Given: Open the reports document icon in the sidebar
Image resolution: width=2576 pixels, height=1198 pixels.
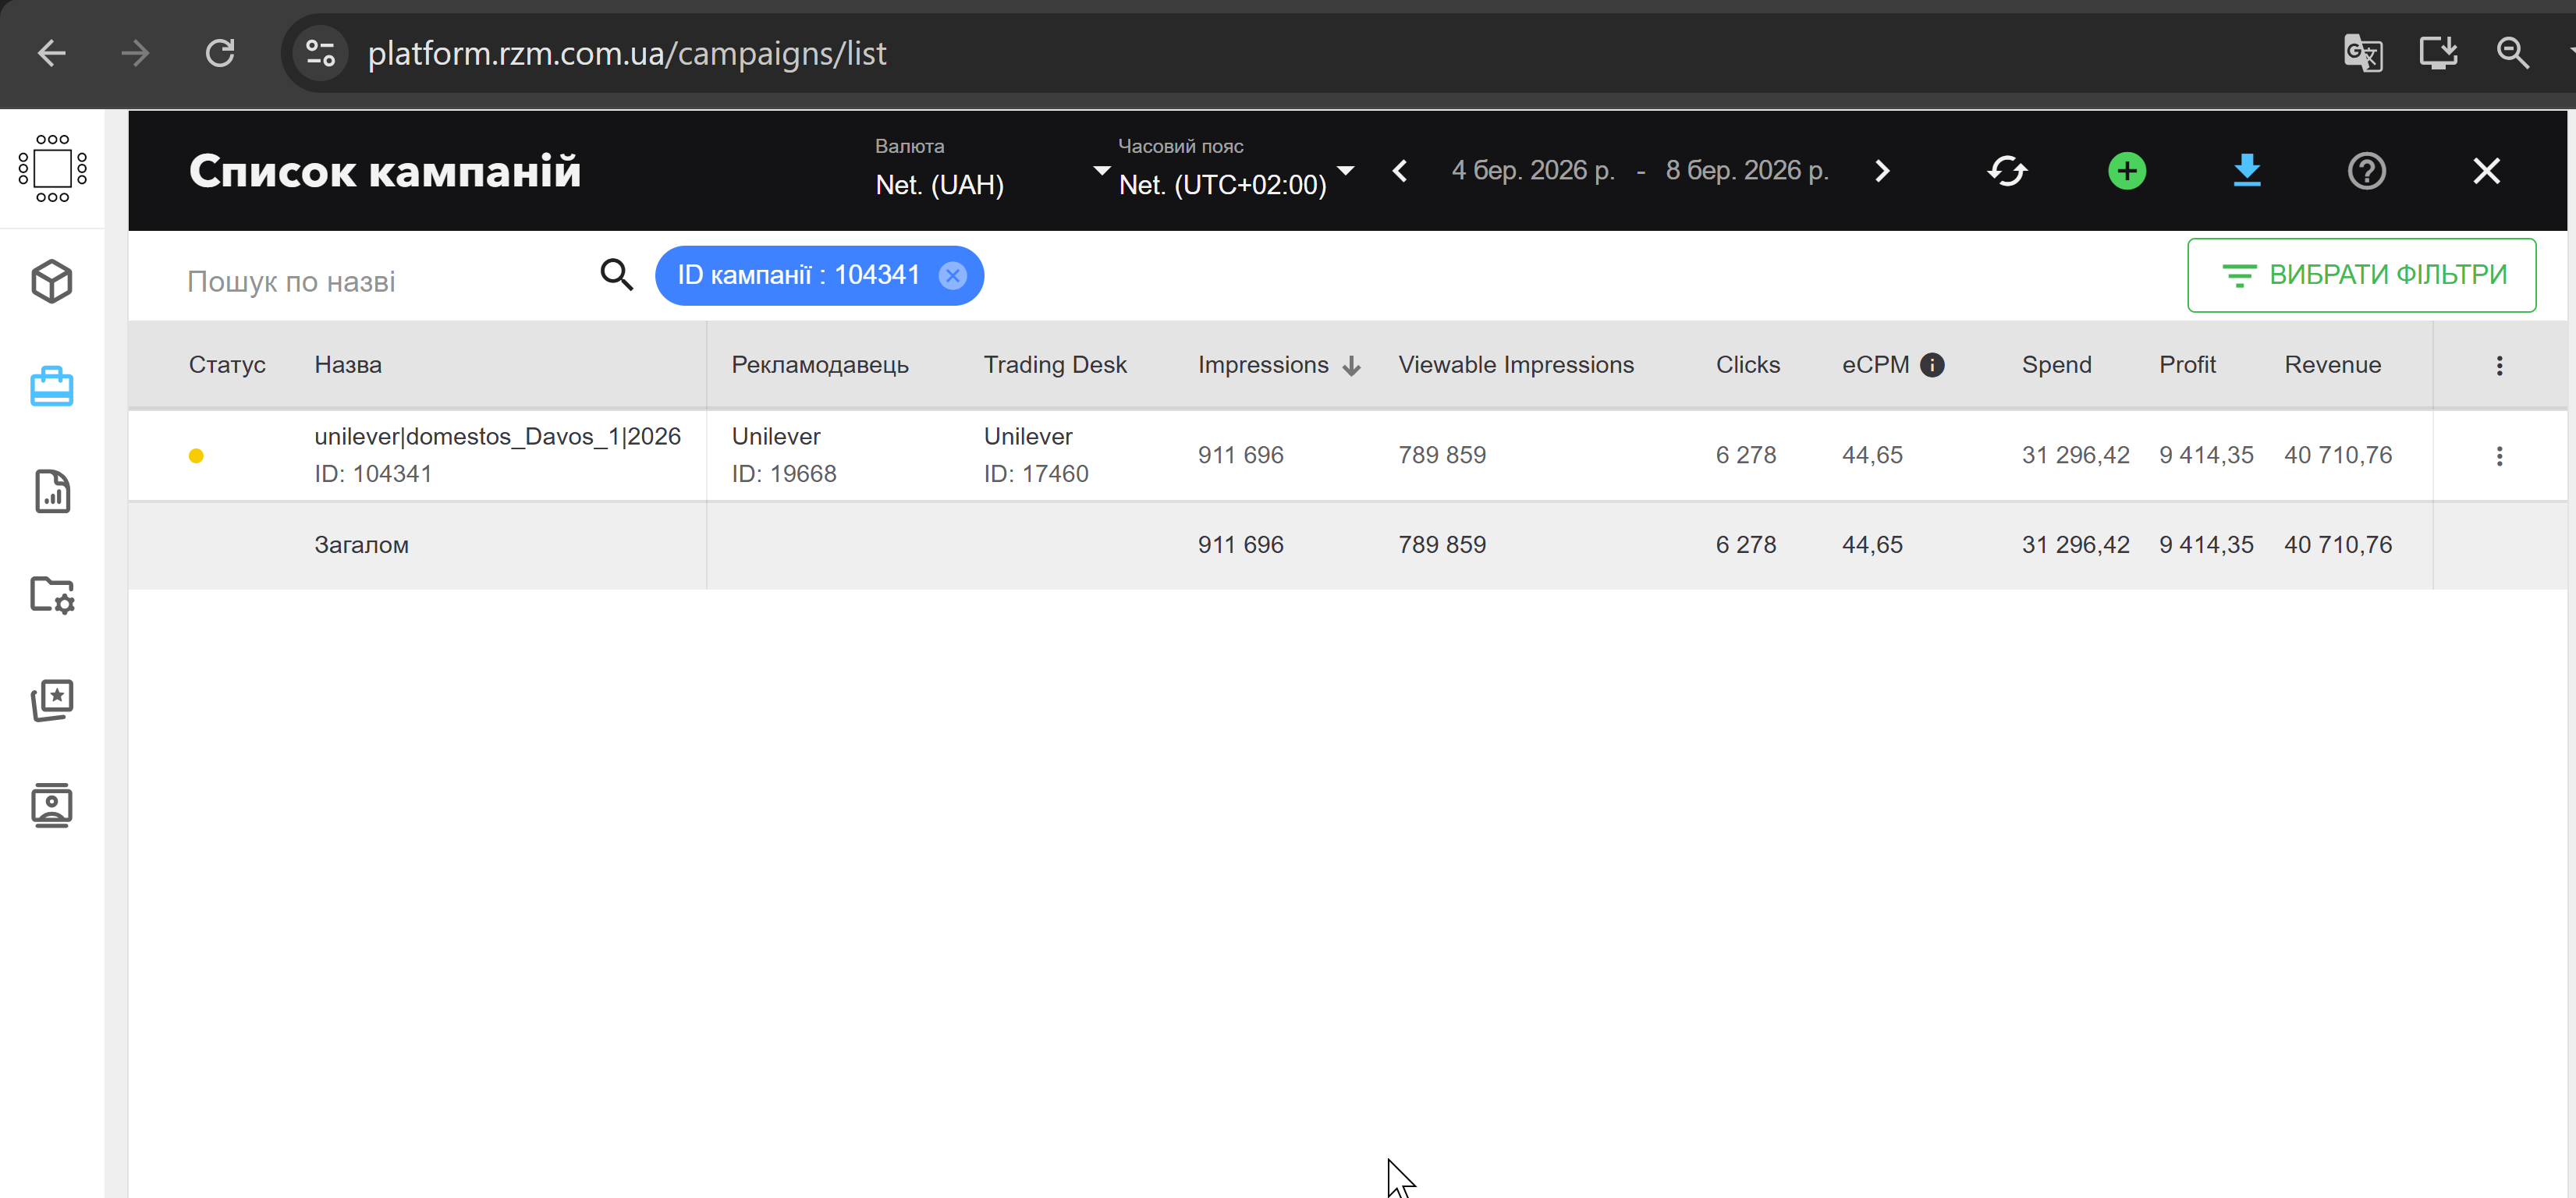Looking at the screenshot, I should click(x=52, y=491).
